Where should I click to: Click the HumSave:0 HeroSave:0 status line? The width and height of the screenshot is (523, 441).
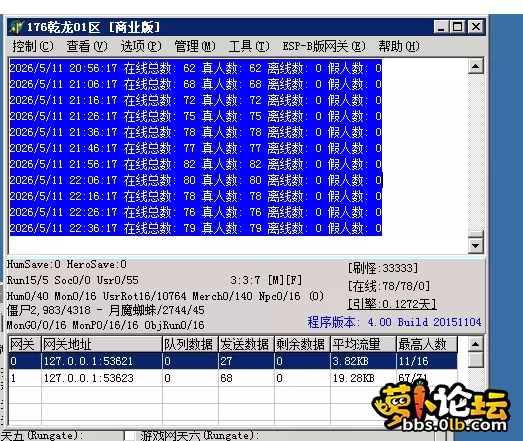click(67, 265)
